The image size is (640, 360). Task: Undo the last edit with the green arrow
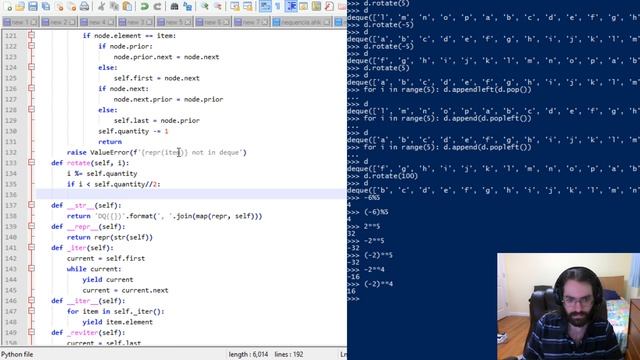pos(144,6)
